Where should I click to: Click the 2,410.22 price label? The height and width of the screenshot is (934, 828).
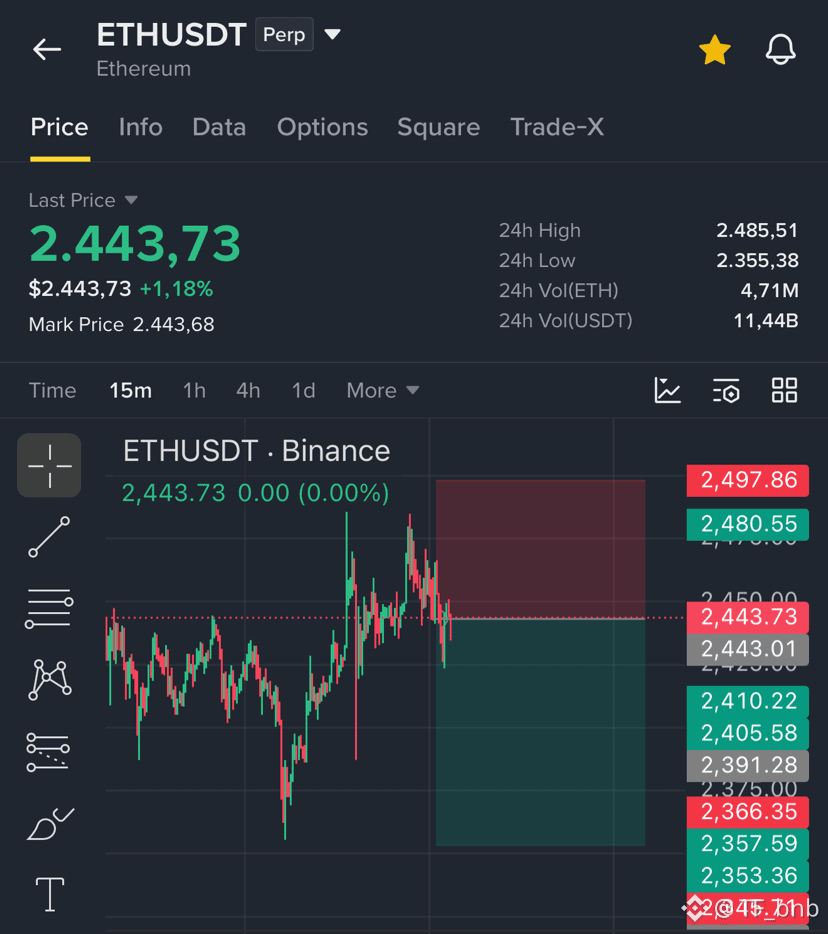coord(748,701)
